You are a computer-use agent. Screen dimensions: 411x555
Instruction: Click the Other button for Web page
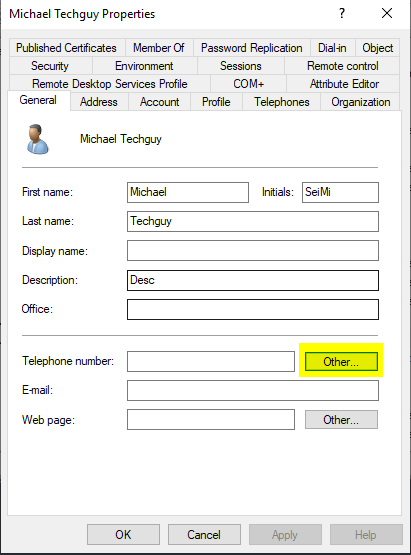[x=341, y=419]
